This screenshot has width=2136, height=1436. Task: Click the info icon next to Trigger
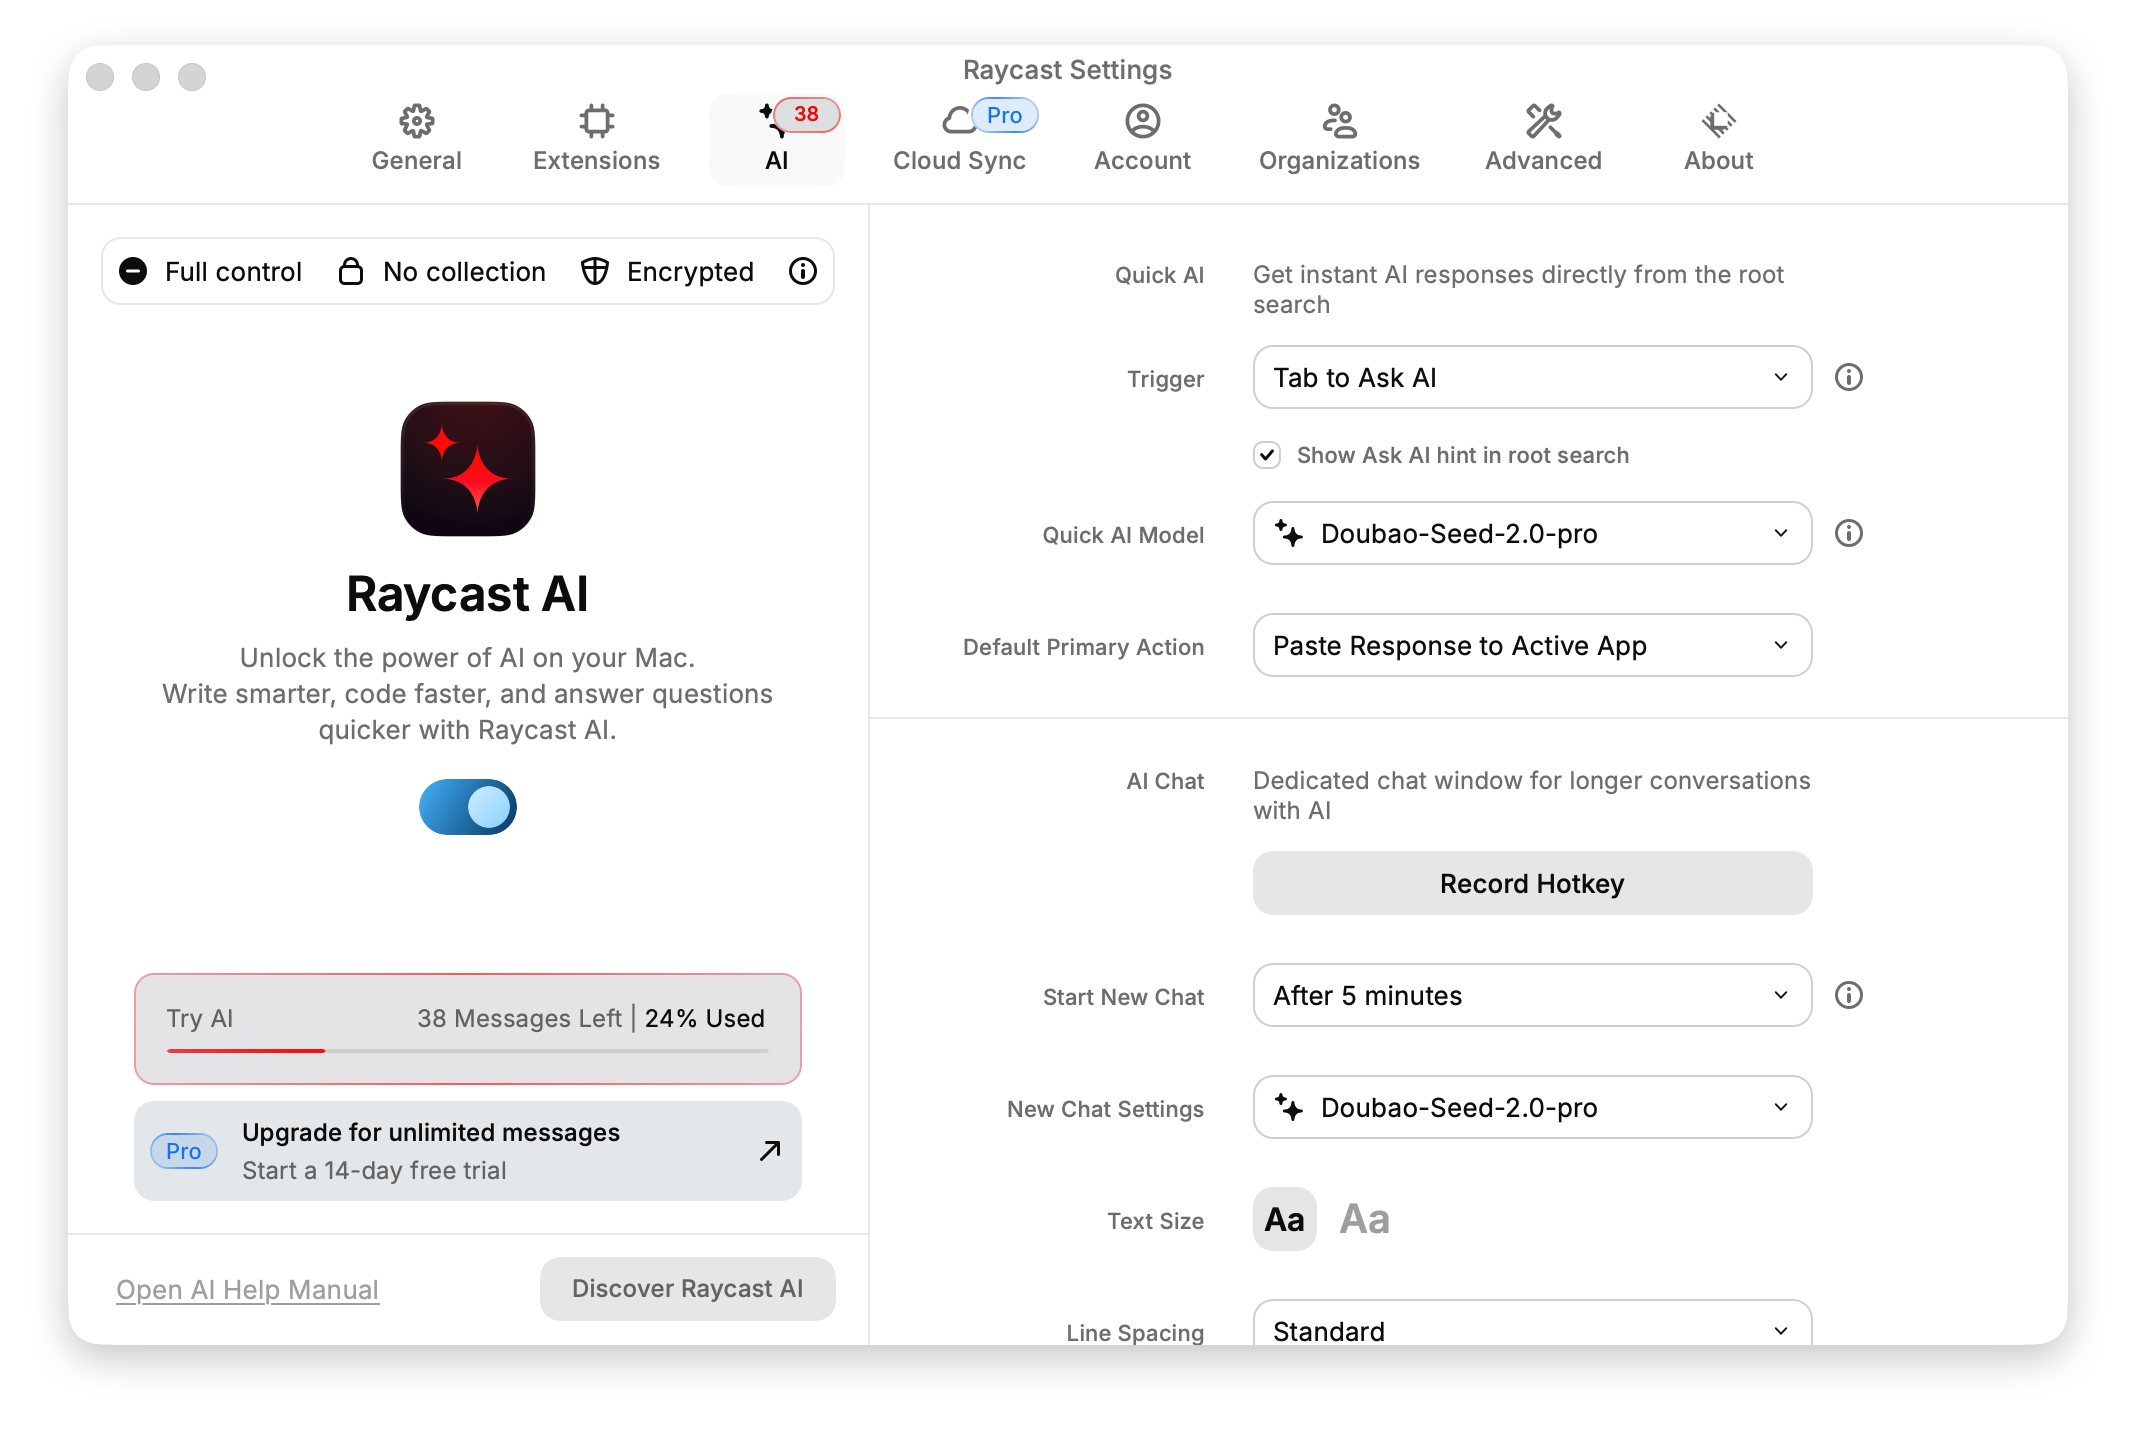tap(1849, 377)
